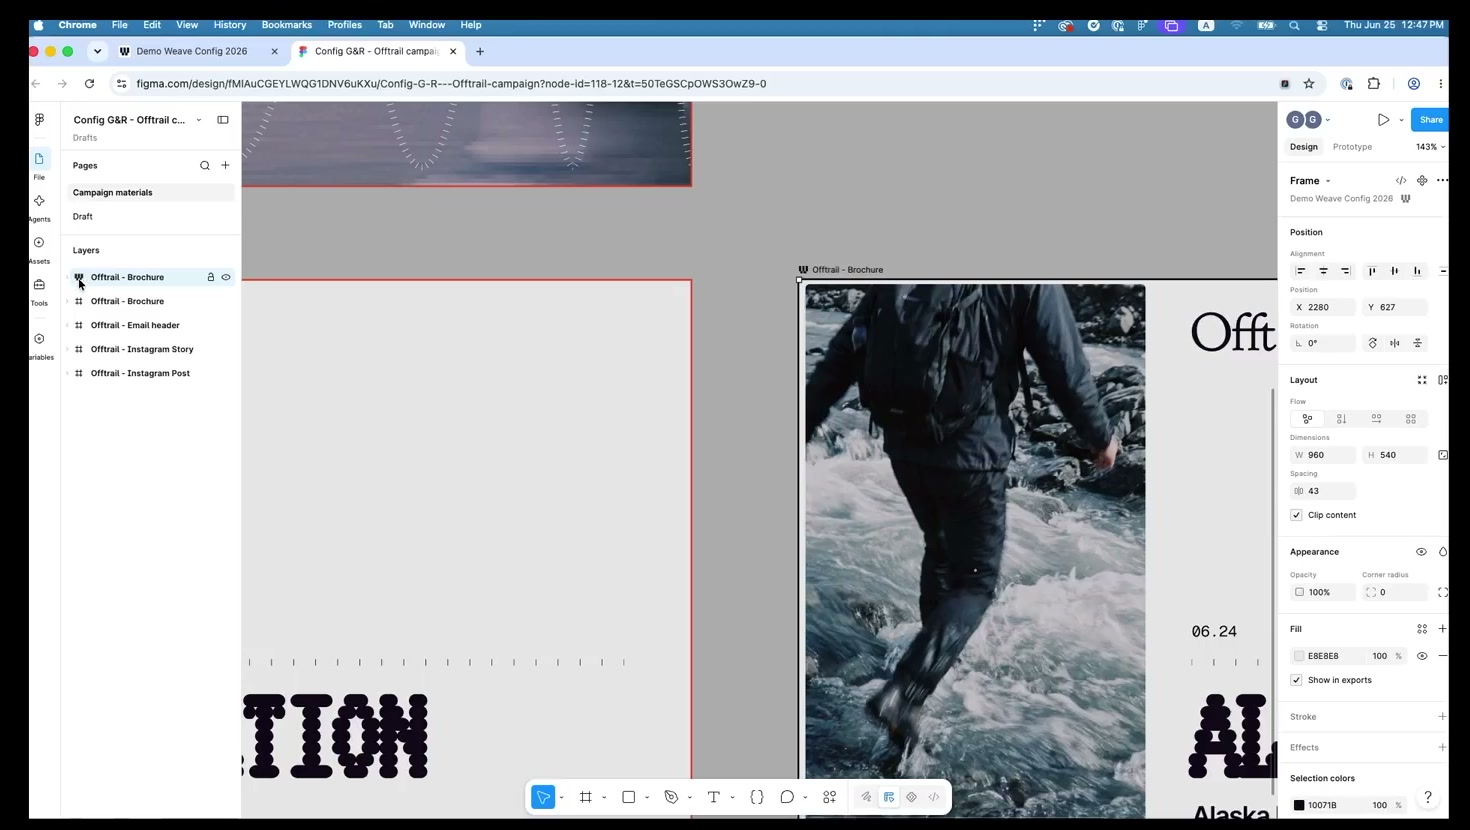Collapse the left sidebar panel
The height and width of the screenshot is (830, 1470).
(x=223, y=120)
